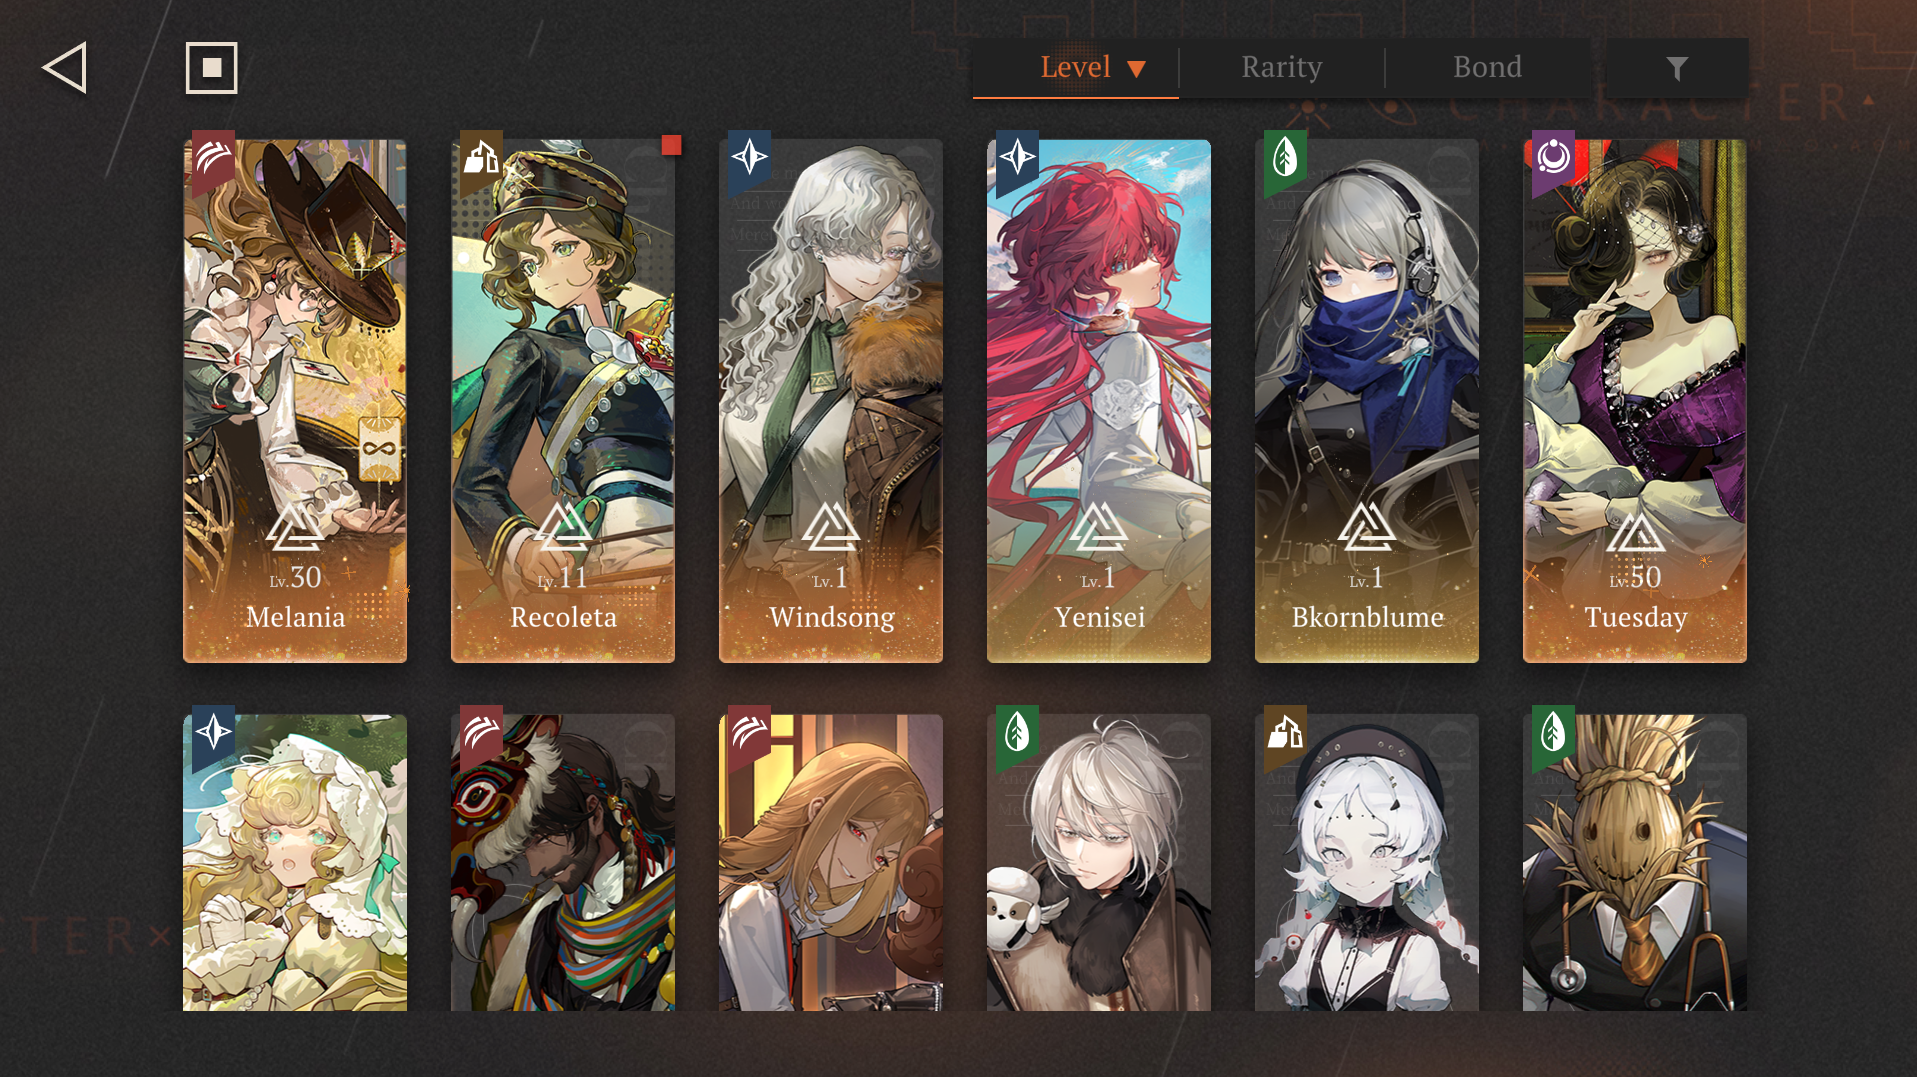The image size is (1917, 1077).
Task: Toggle the Level sort order arrow
Action: click(x=1136, y=69)
